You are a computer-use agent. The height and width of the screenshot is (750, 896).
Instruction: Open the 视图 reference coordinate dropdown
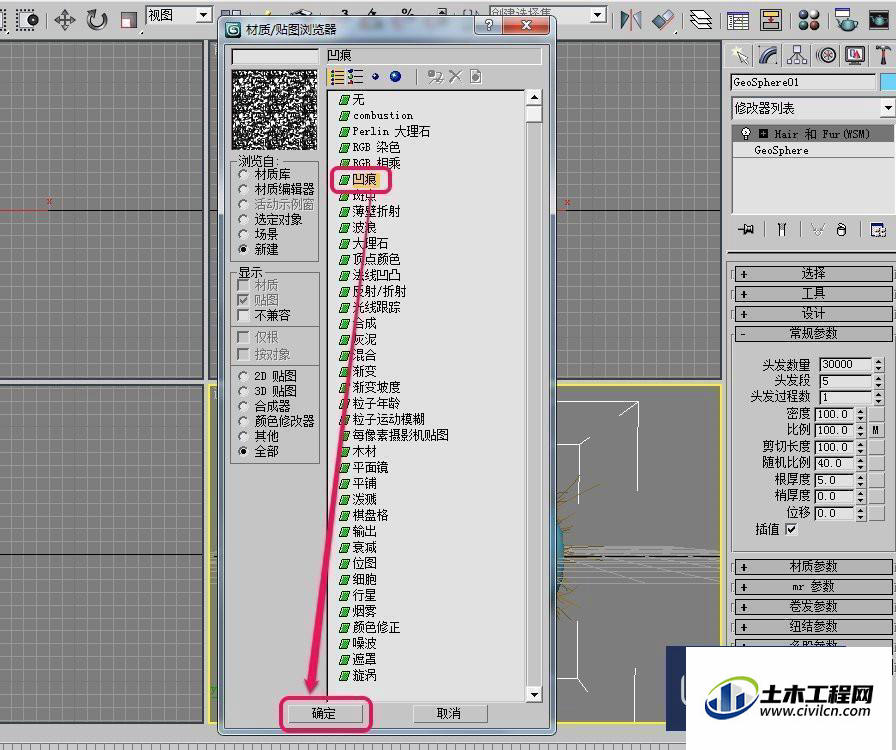pyautogui.click(x=203, y=15)
